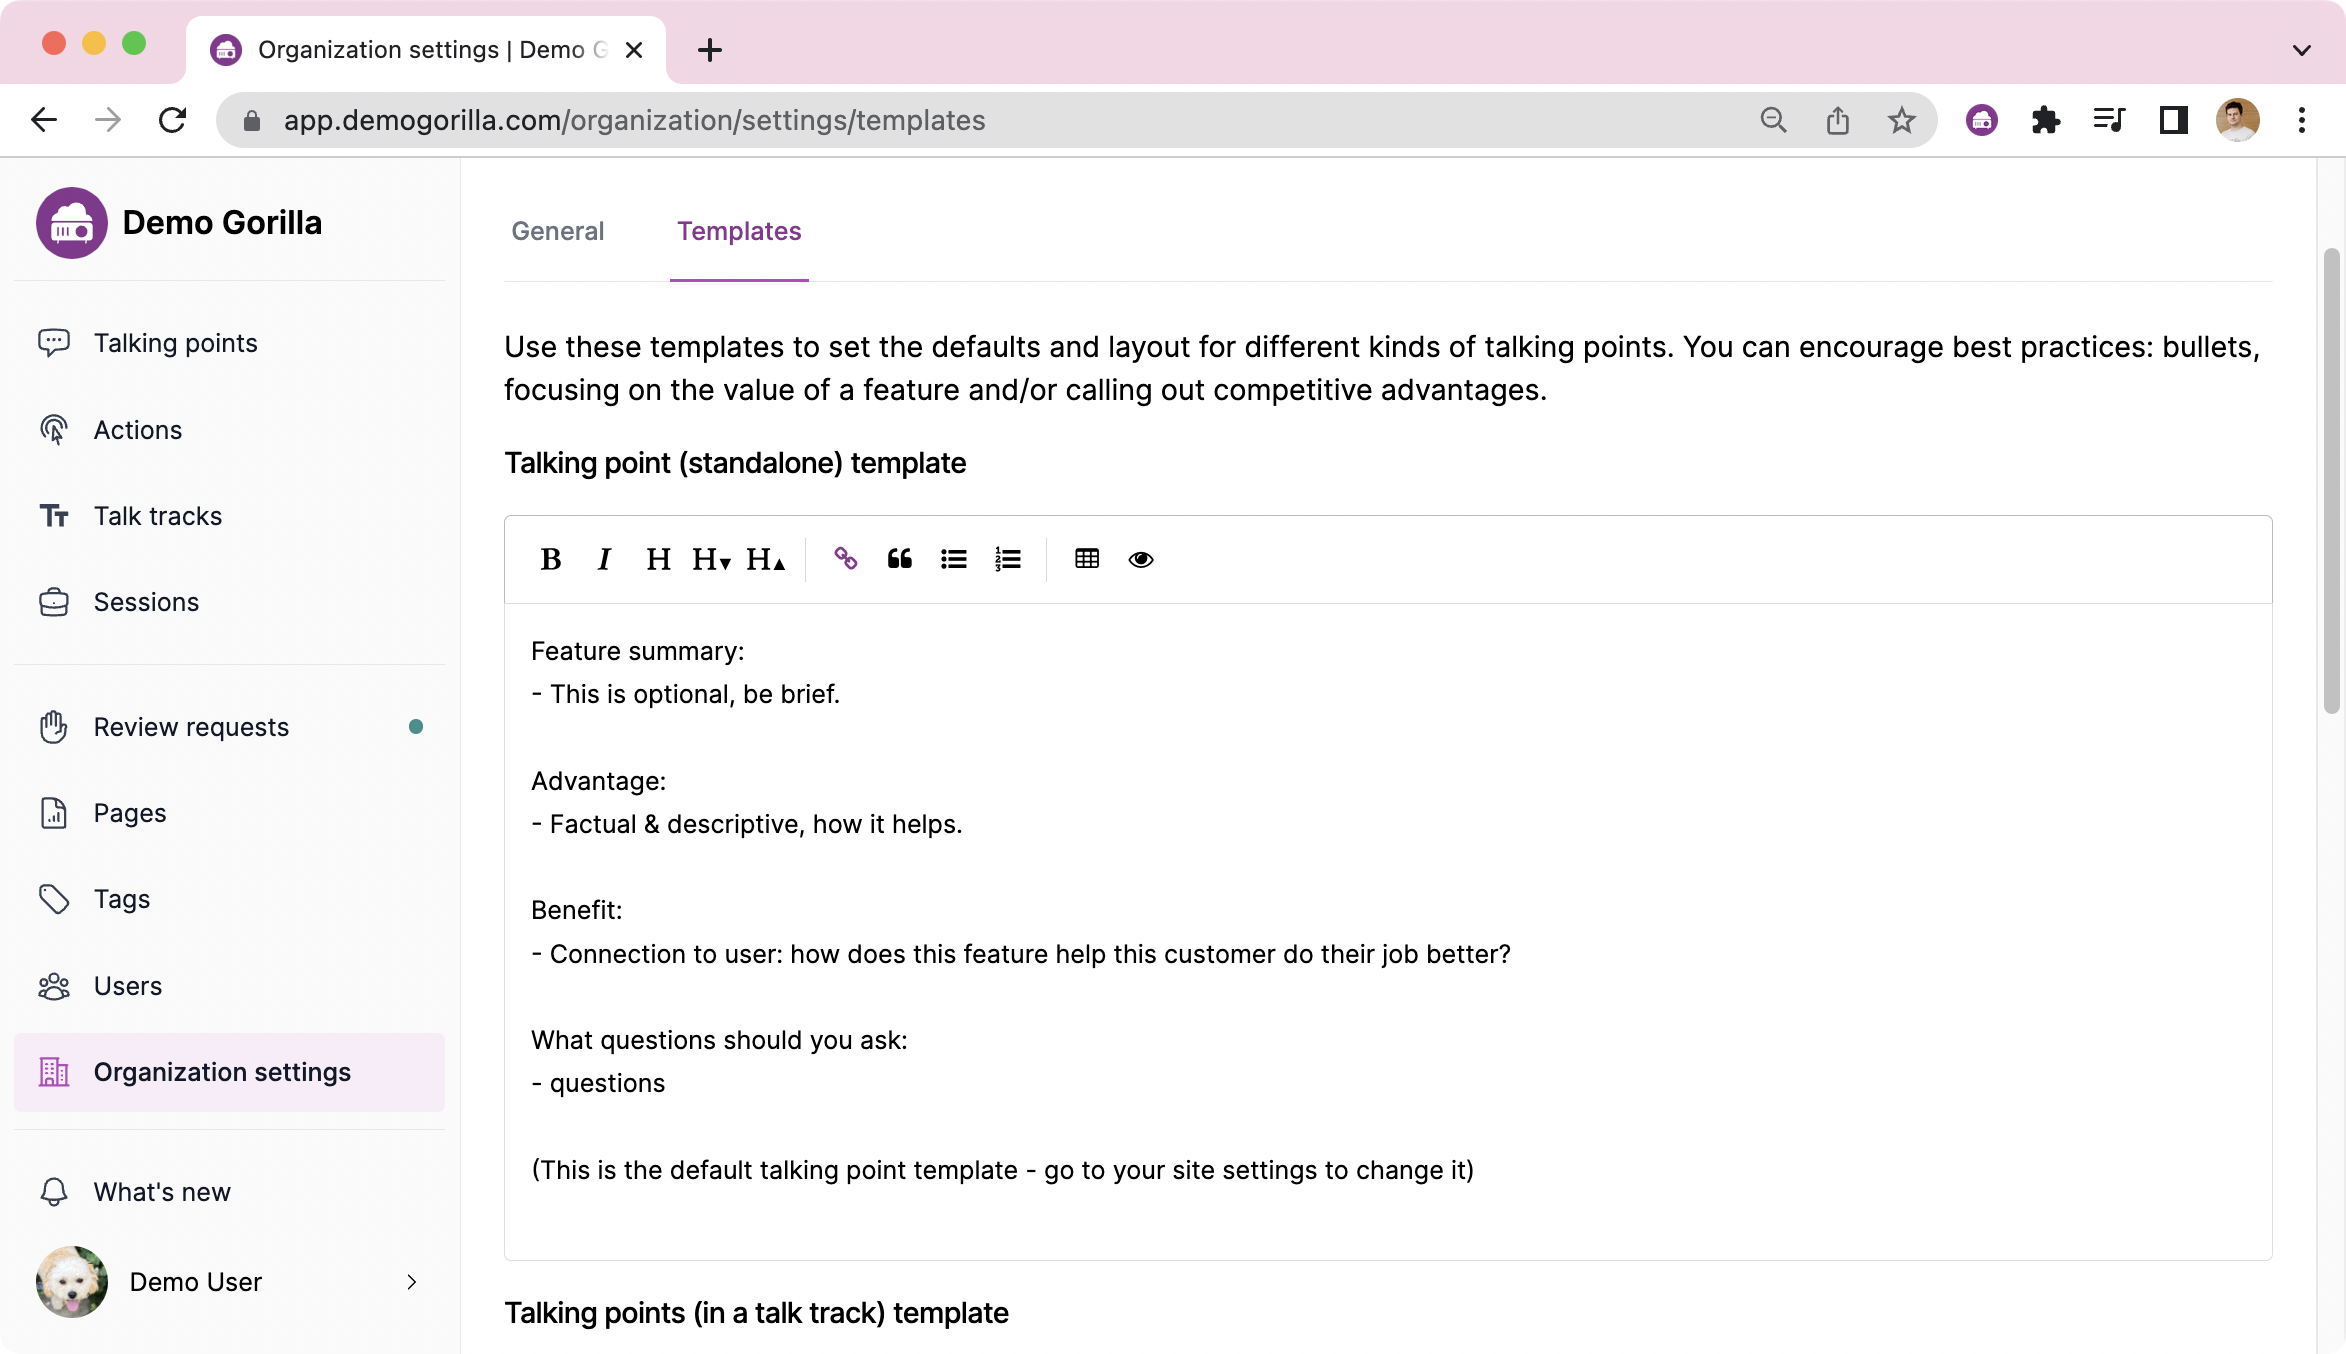
Task: Open What's new notifications
Action: pyautogui.click(x=162, y=1192)
